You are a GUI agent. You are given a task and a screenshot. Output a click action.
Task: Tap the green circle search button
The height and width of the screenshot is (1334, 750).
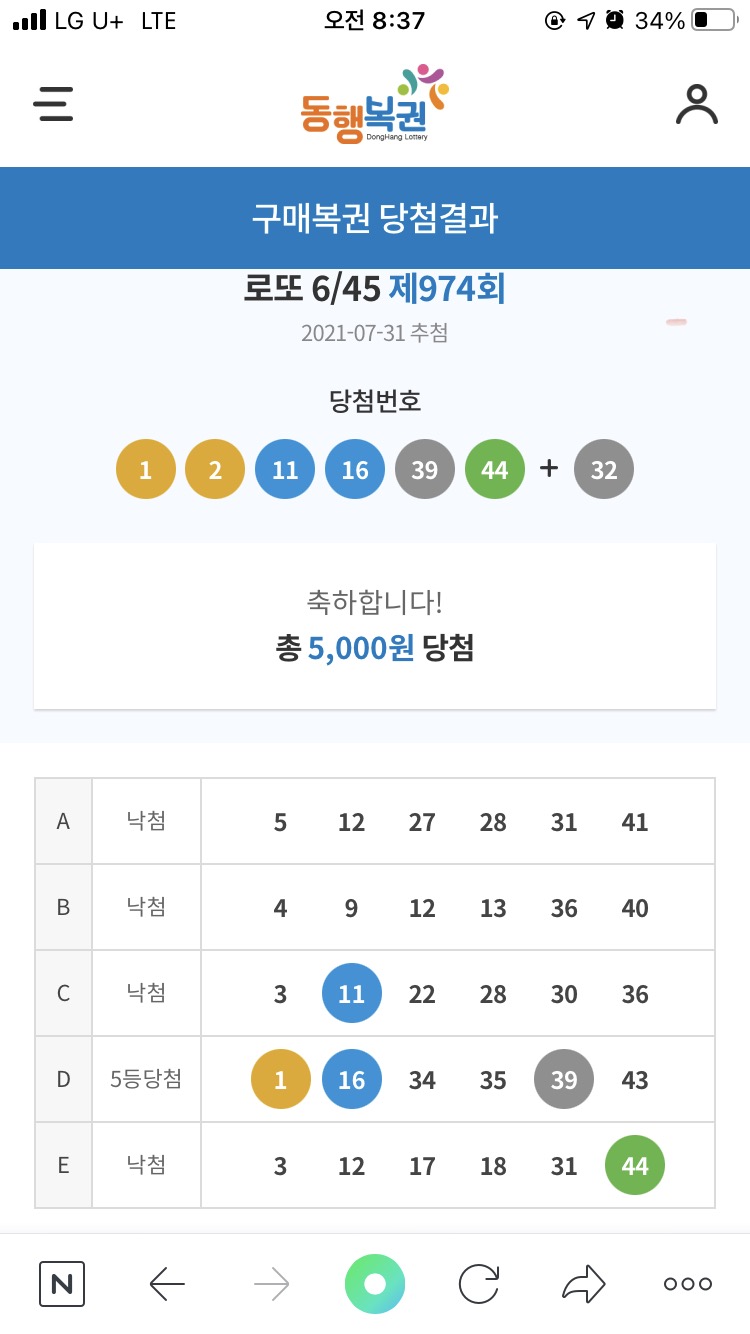(375, 1284)
